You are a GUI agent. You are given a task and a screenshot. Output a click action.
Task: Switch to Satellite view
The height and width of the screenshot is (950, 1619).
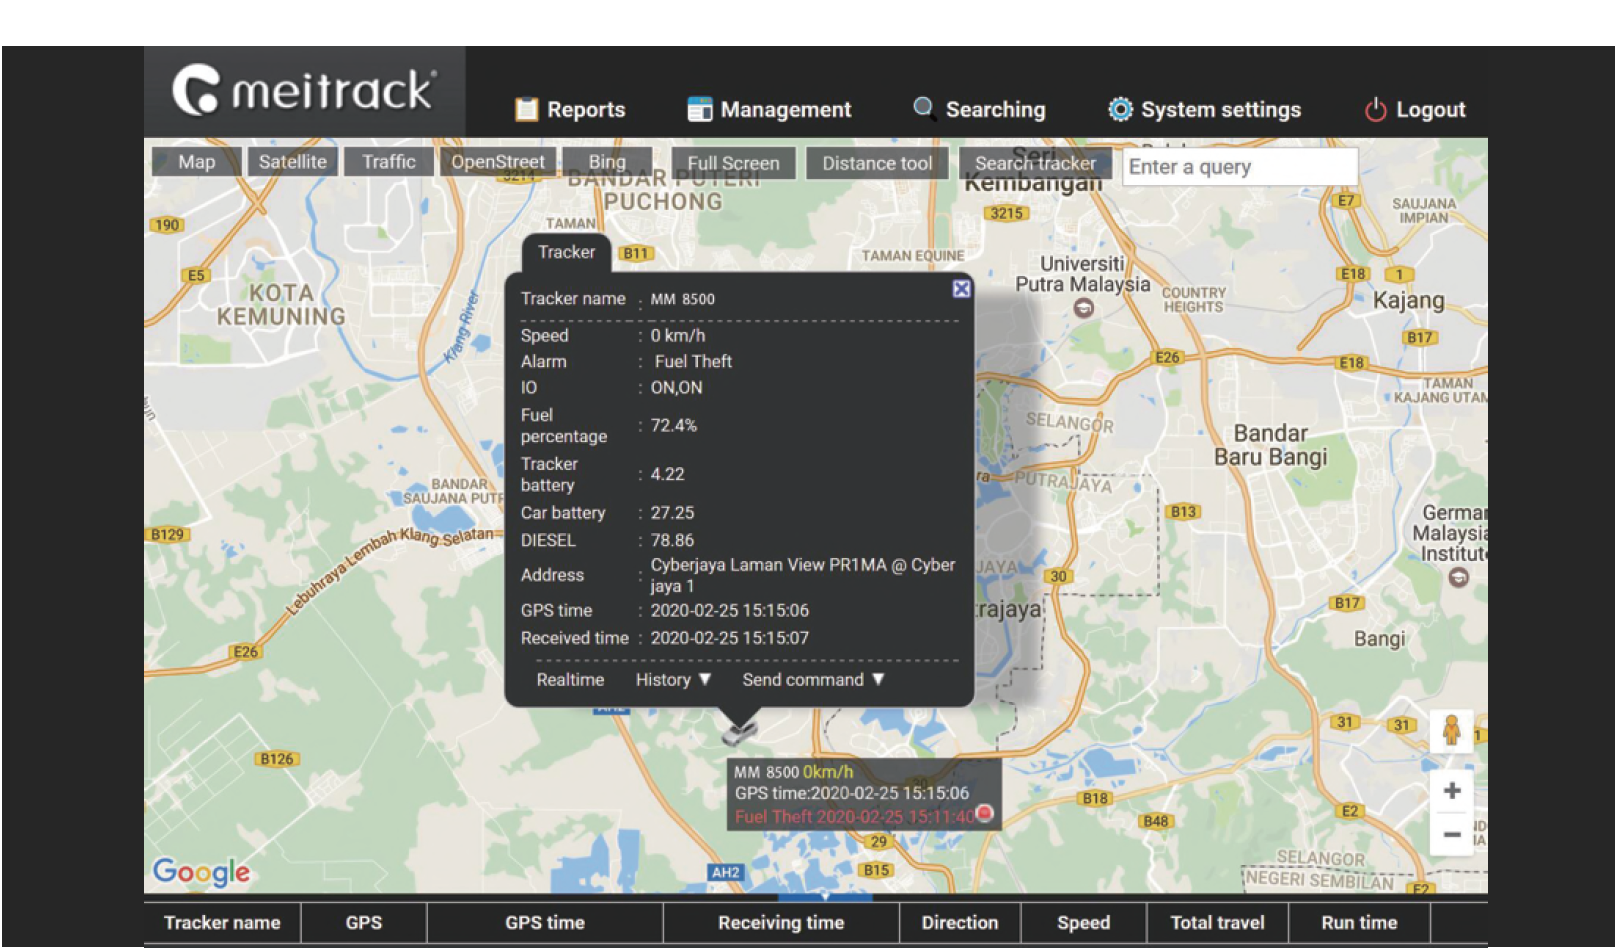tap(292, 162)
